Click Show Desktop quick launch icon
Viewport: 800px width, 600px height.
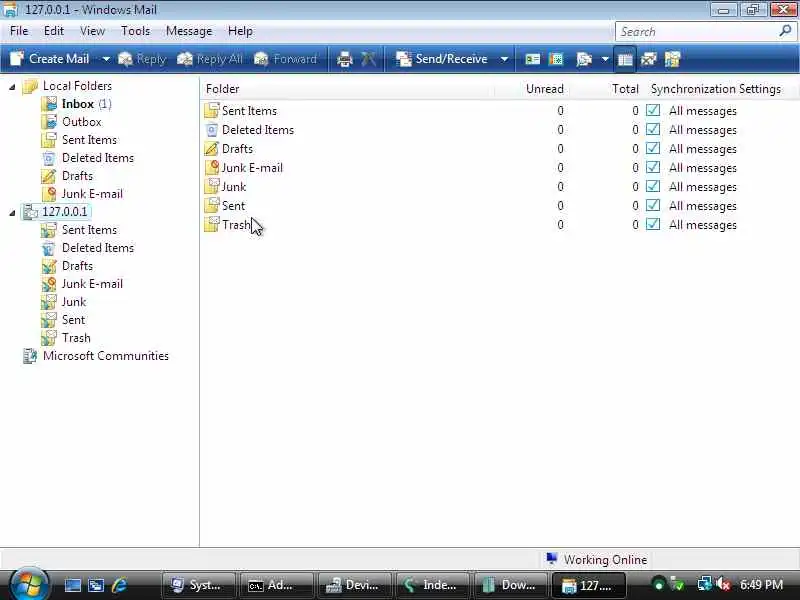coord(72,585)
